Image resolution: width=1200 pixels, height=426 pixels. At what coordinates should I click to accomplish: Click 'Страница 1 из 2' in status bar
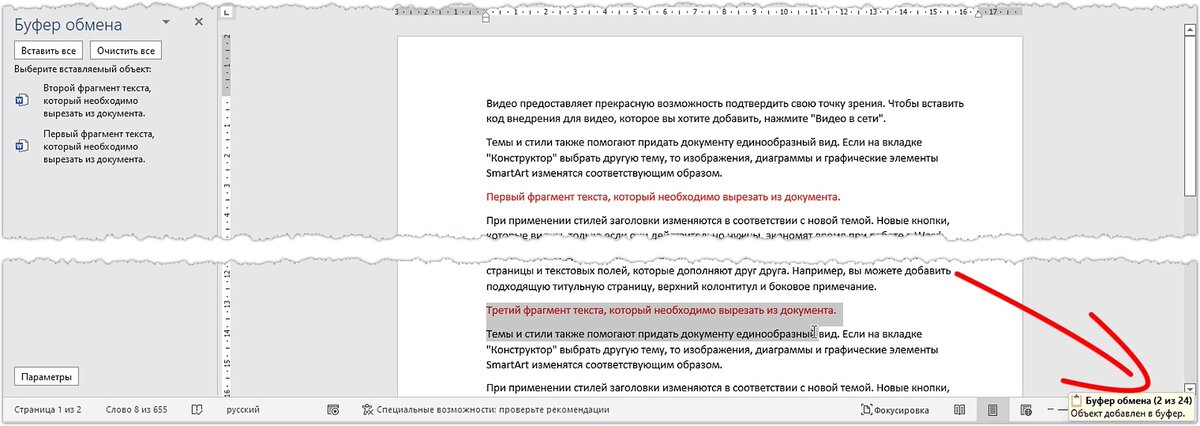[x=48, y=410]
